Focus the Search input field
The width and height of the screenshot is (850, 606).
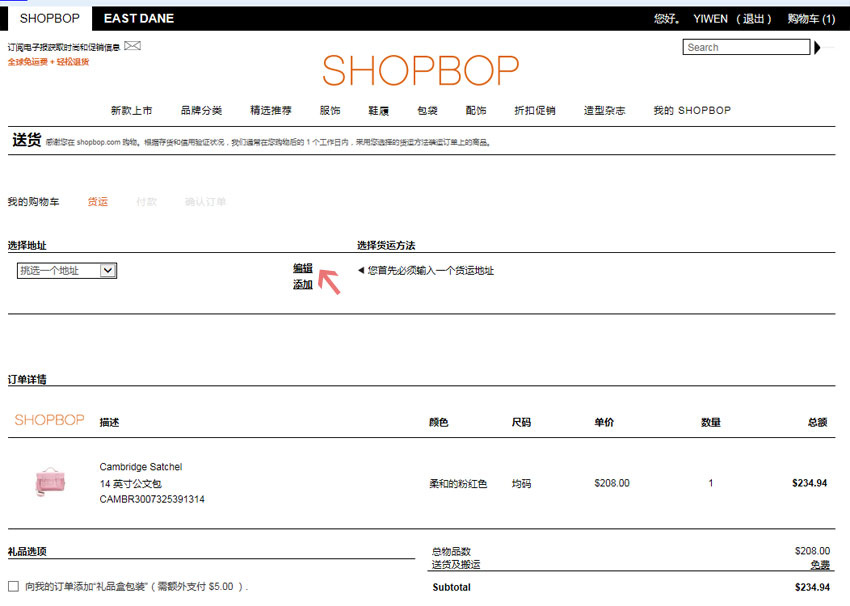coord(746,47)
